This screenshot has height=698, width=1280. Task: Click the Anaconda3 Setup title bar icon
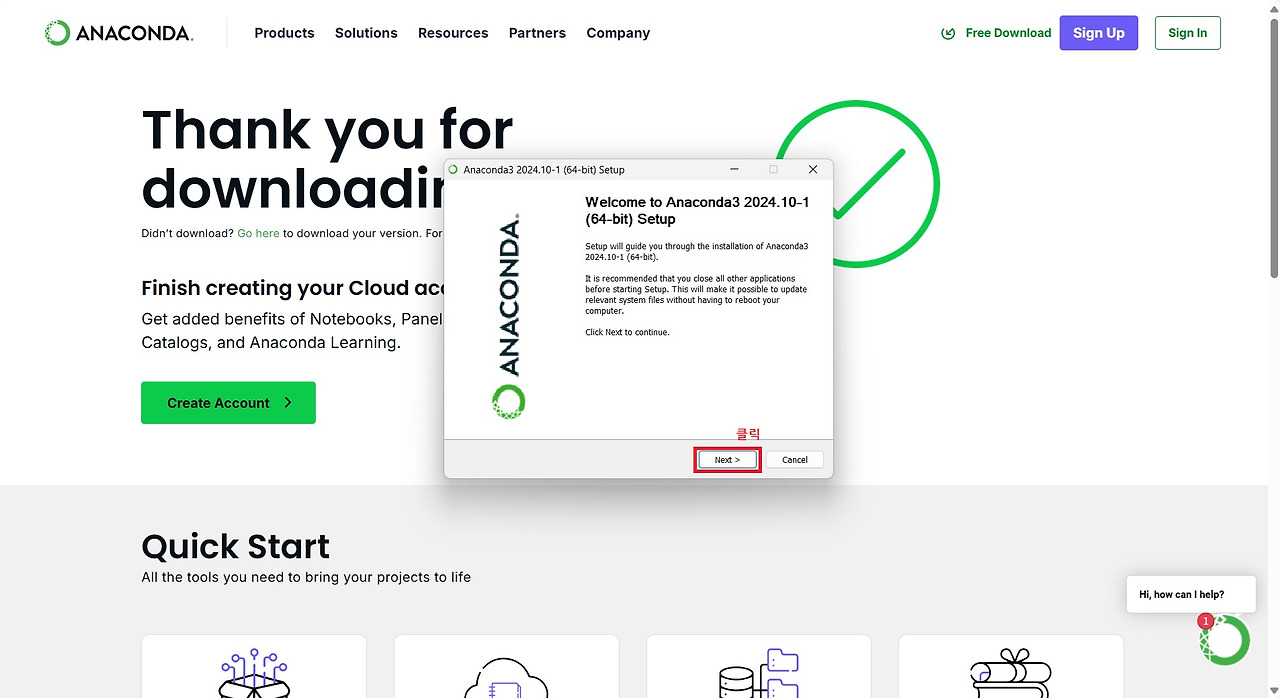click(x=453, y=170)
